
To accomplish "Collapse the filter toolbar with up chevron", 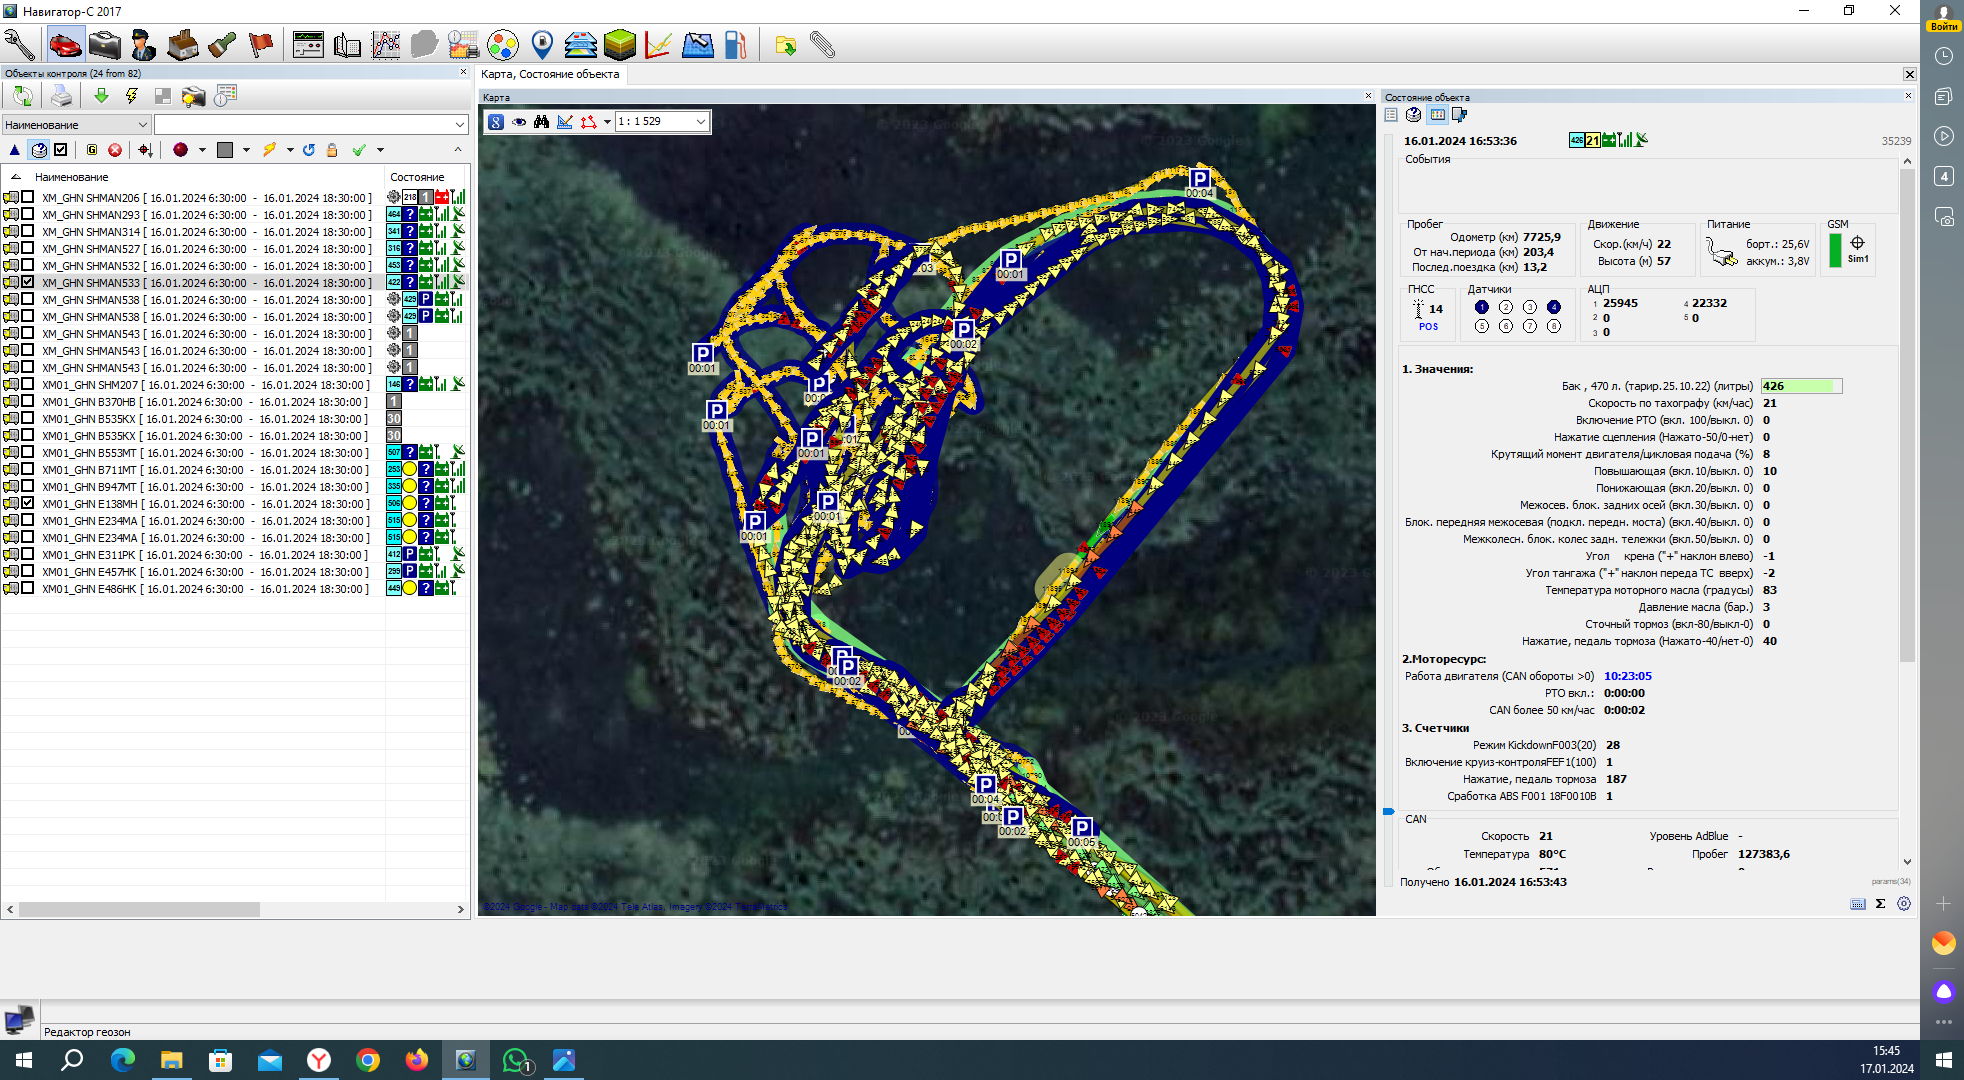I will 458,150.
